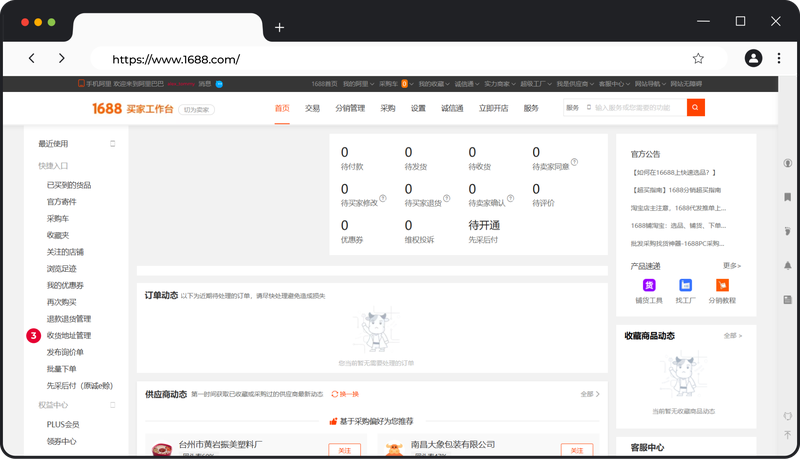Click the browser back arrow
The image size is (800, 459).
(32, 59)
